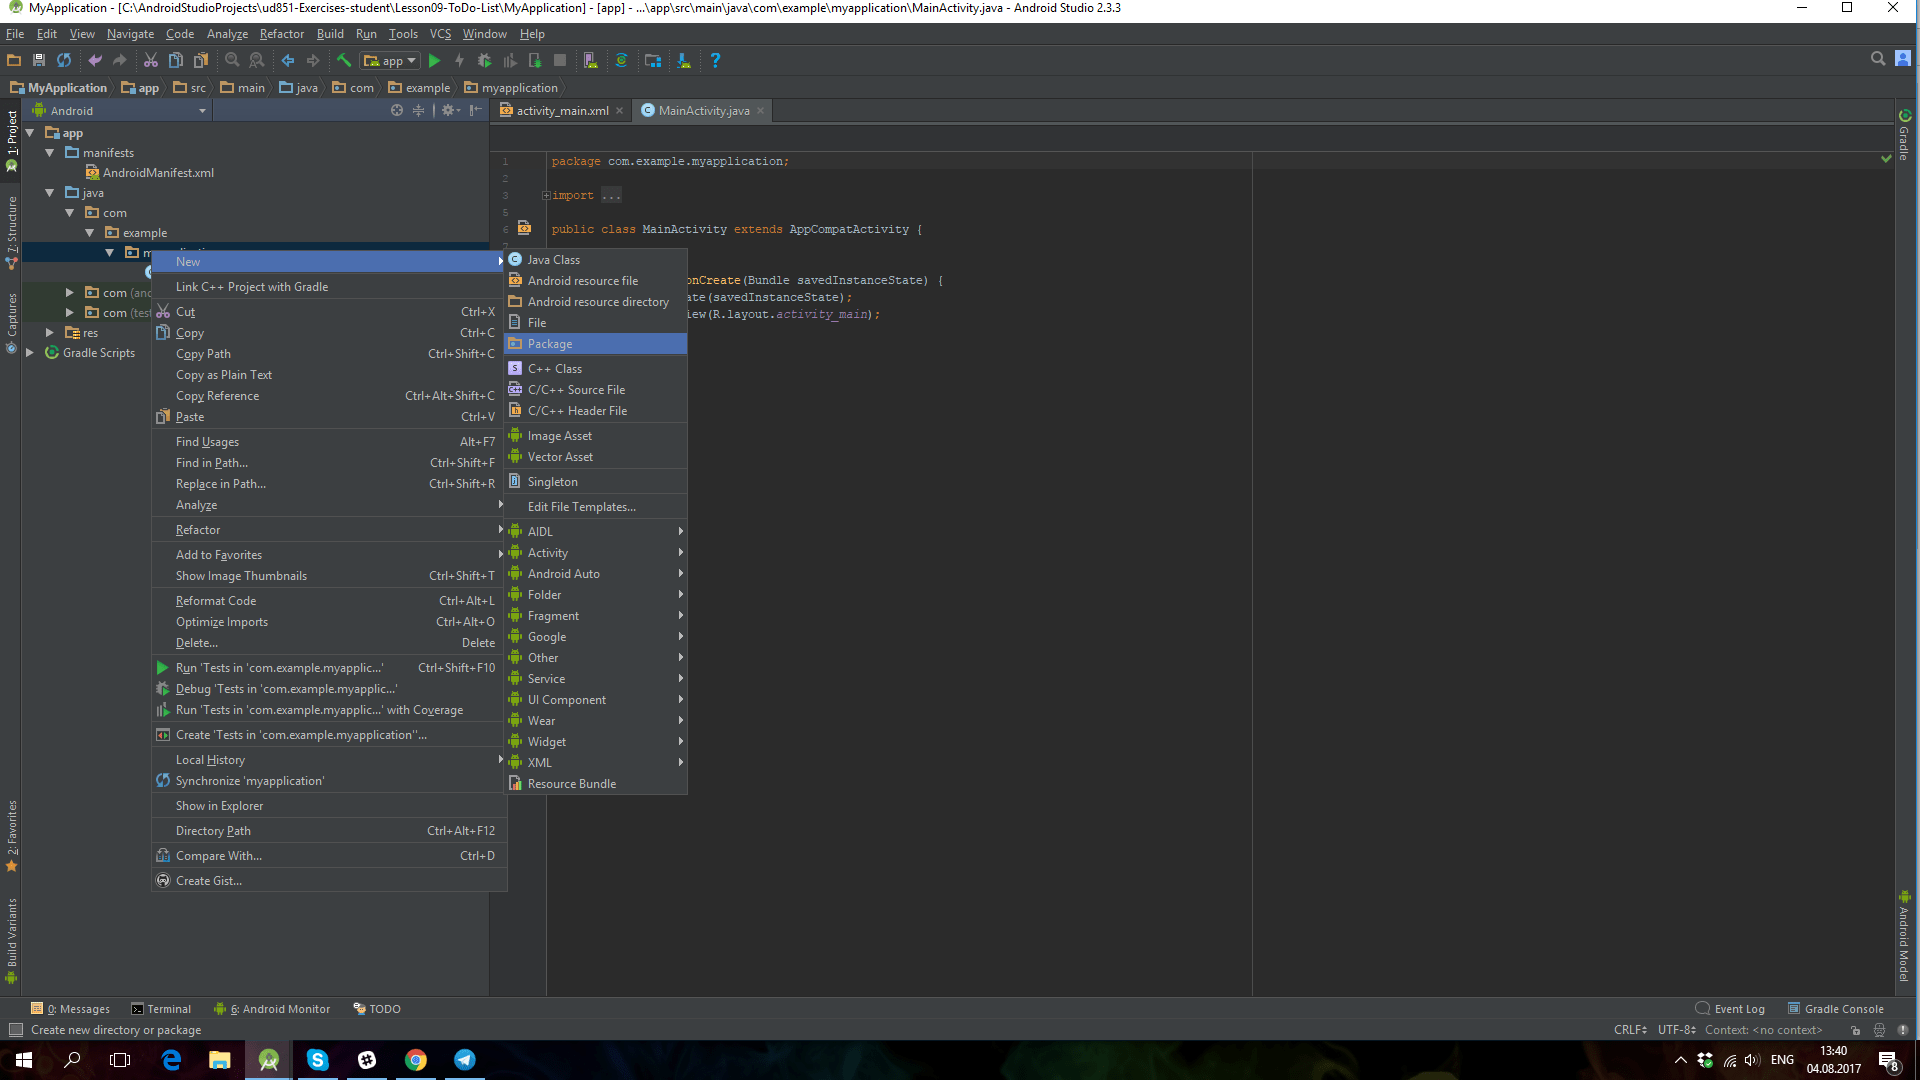Click the Debug app bug icon
The image size is (1920, 1080).
[x=484, y=61]
